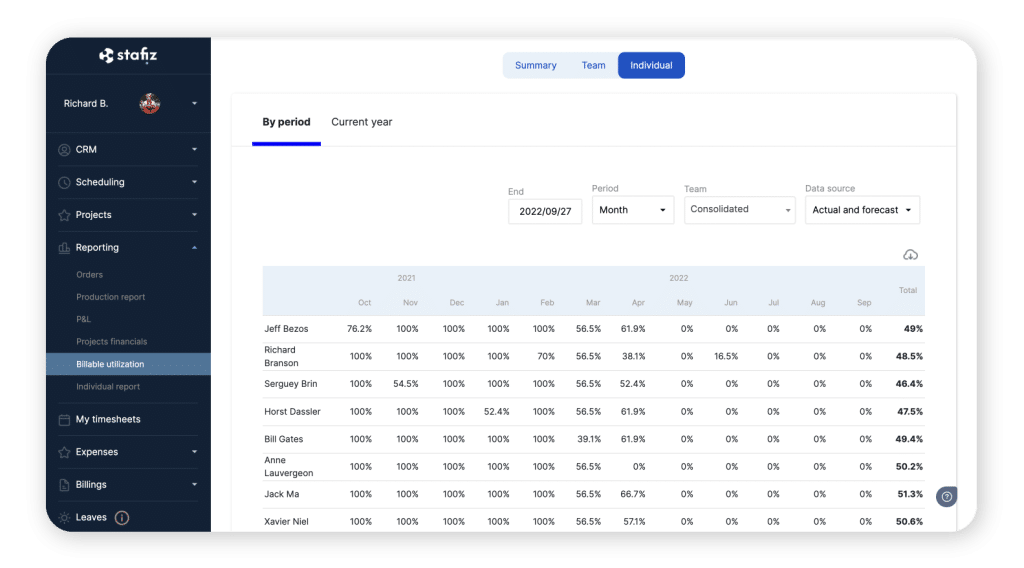Select the Xavier Niel row name

286,522
